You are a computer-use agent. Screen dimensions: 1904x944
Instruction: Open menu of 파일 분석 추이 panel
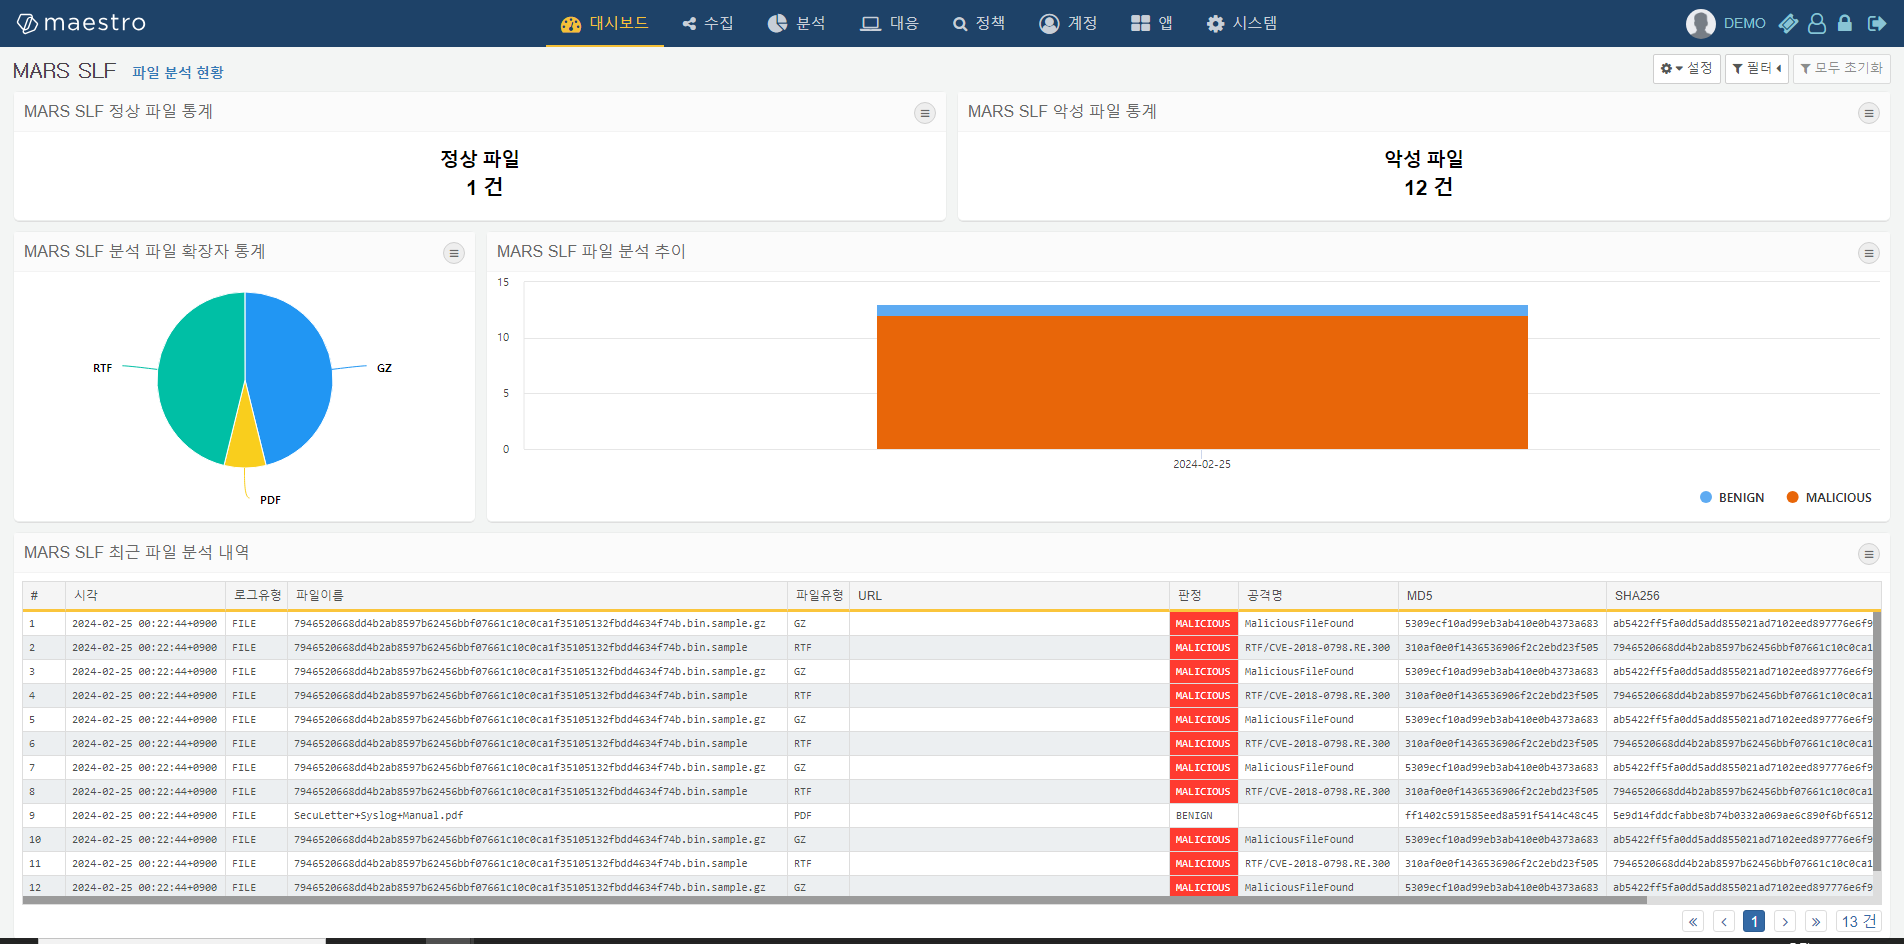1869,253
